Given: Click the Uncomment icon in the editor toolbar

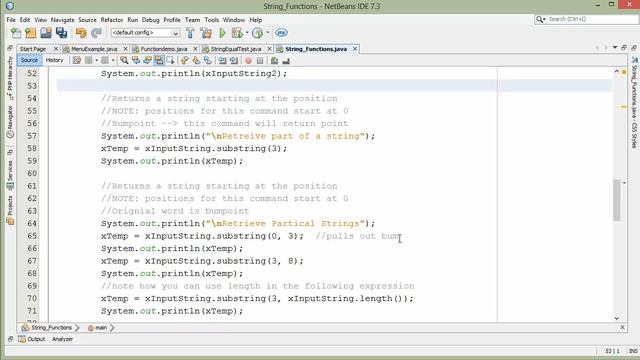Looking at the screenshot, I should click(286, 60).
